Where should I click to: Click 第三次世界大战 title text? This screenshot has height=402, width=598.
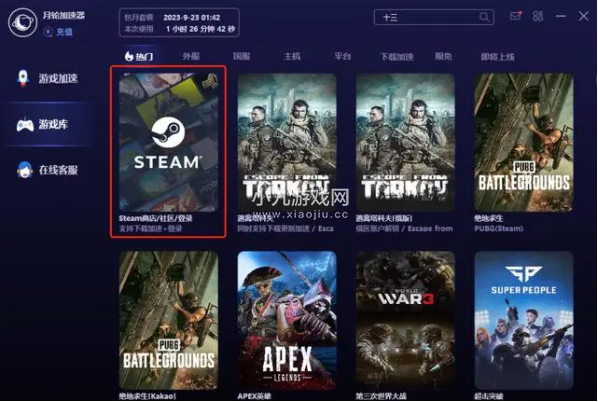coord(381,396)
